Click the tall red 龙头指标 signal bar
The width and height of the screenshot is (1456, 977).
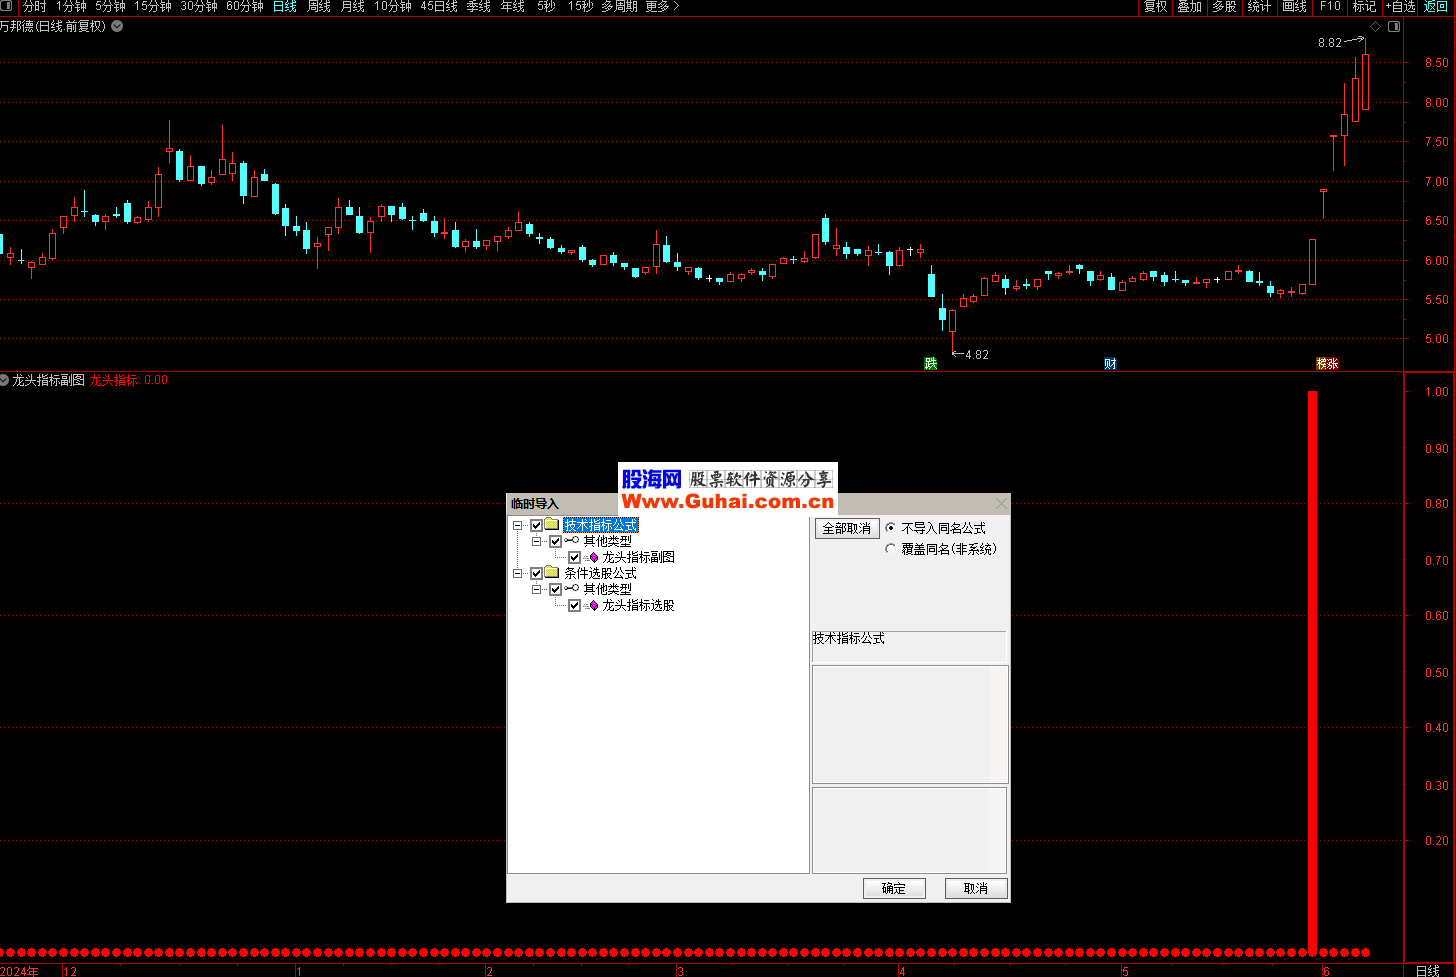1313,670
